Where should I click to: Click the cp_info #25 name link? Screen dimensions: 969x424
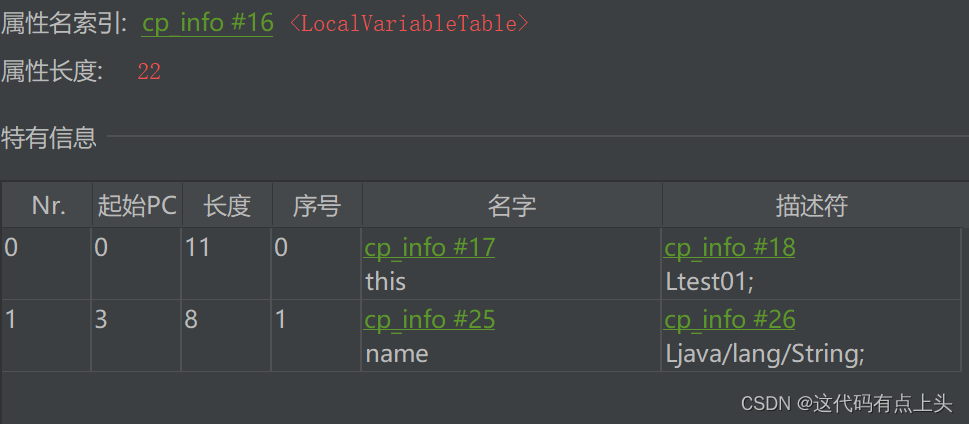click(x=429, y=319)
